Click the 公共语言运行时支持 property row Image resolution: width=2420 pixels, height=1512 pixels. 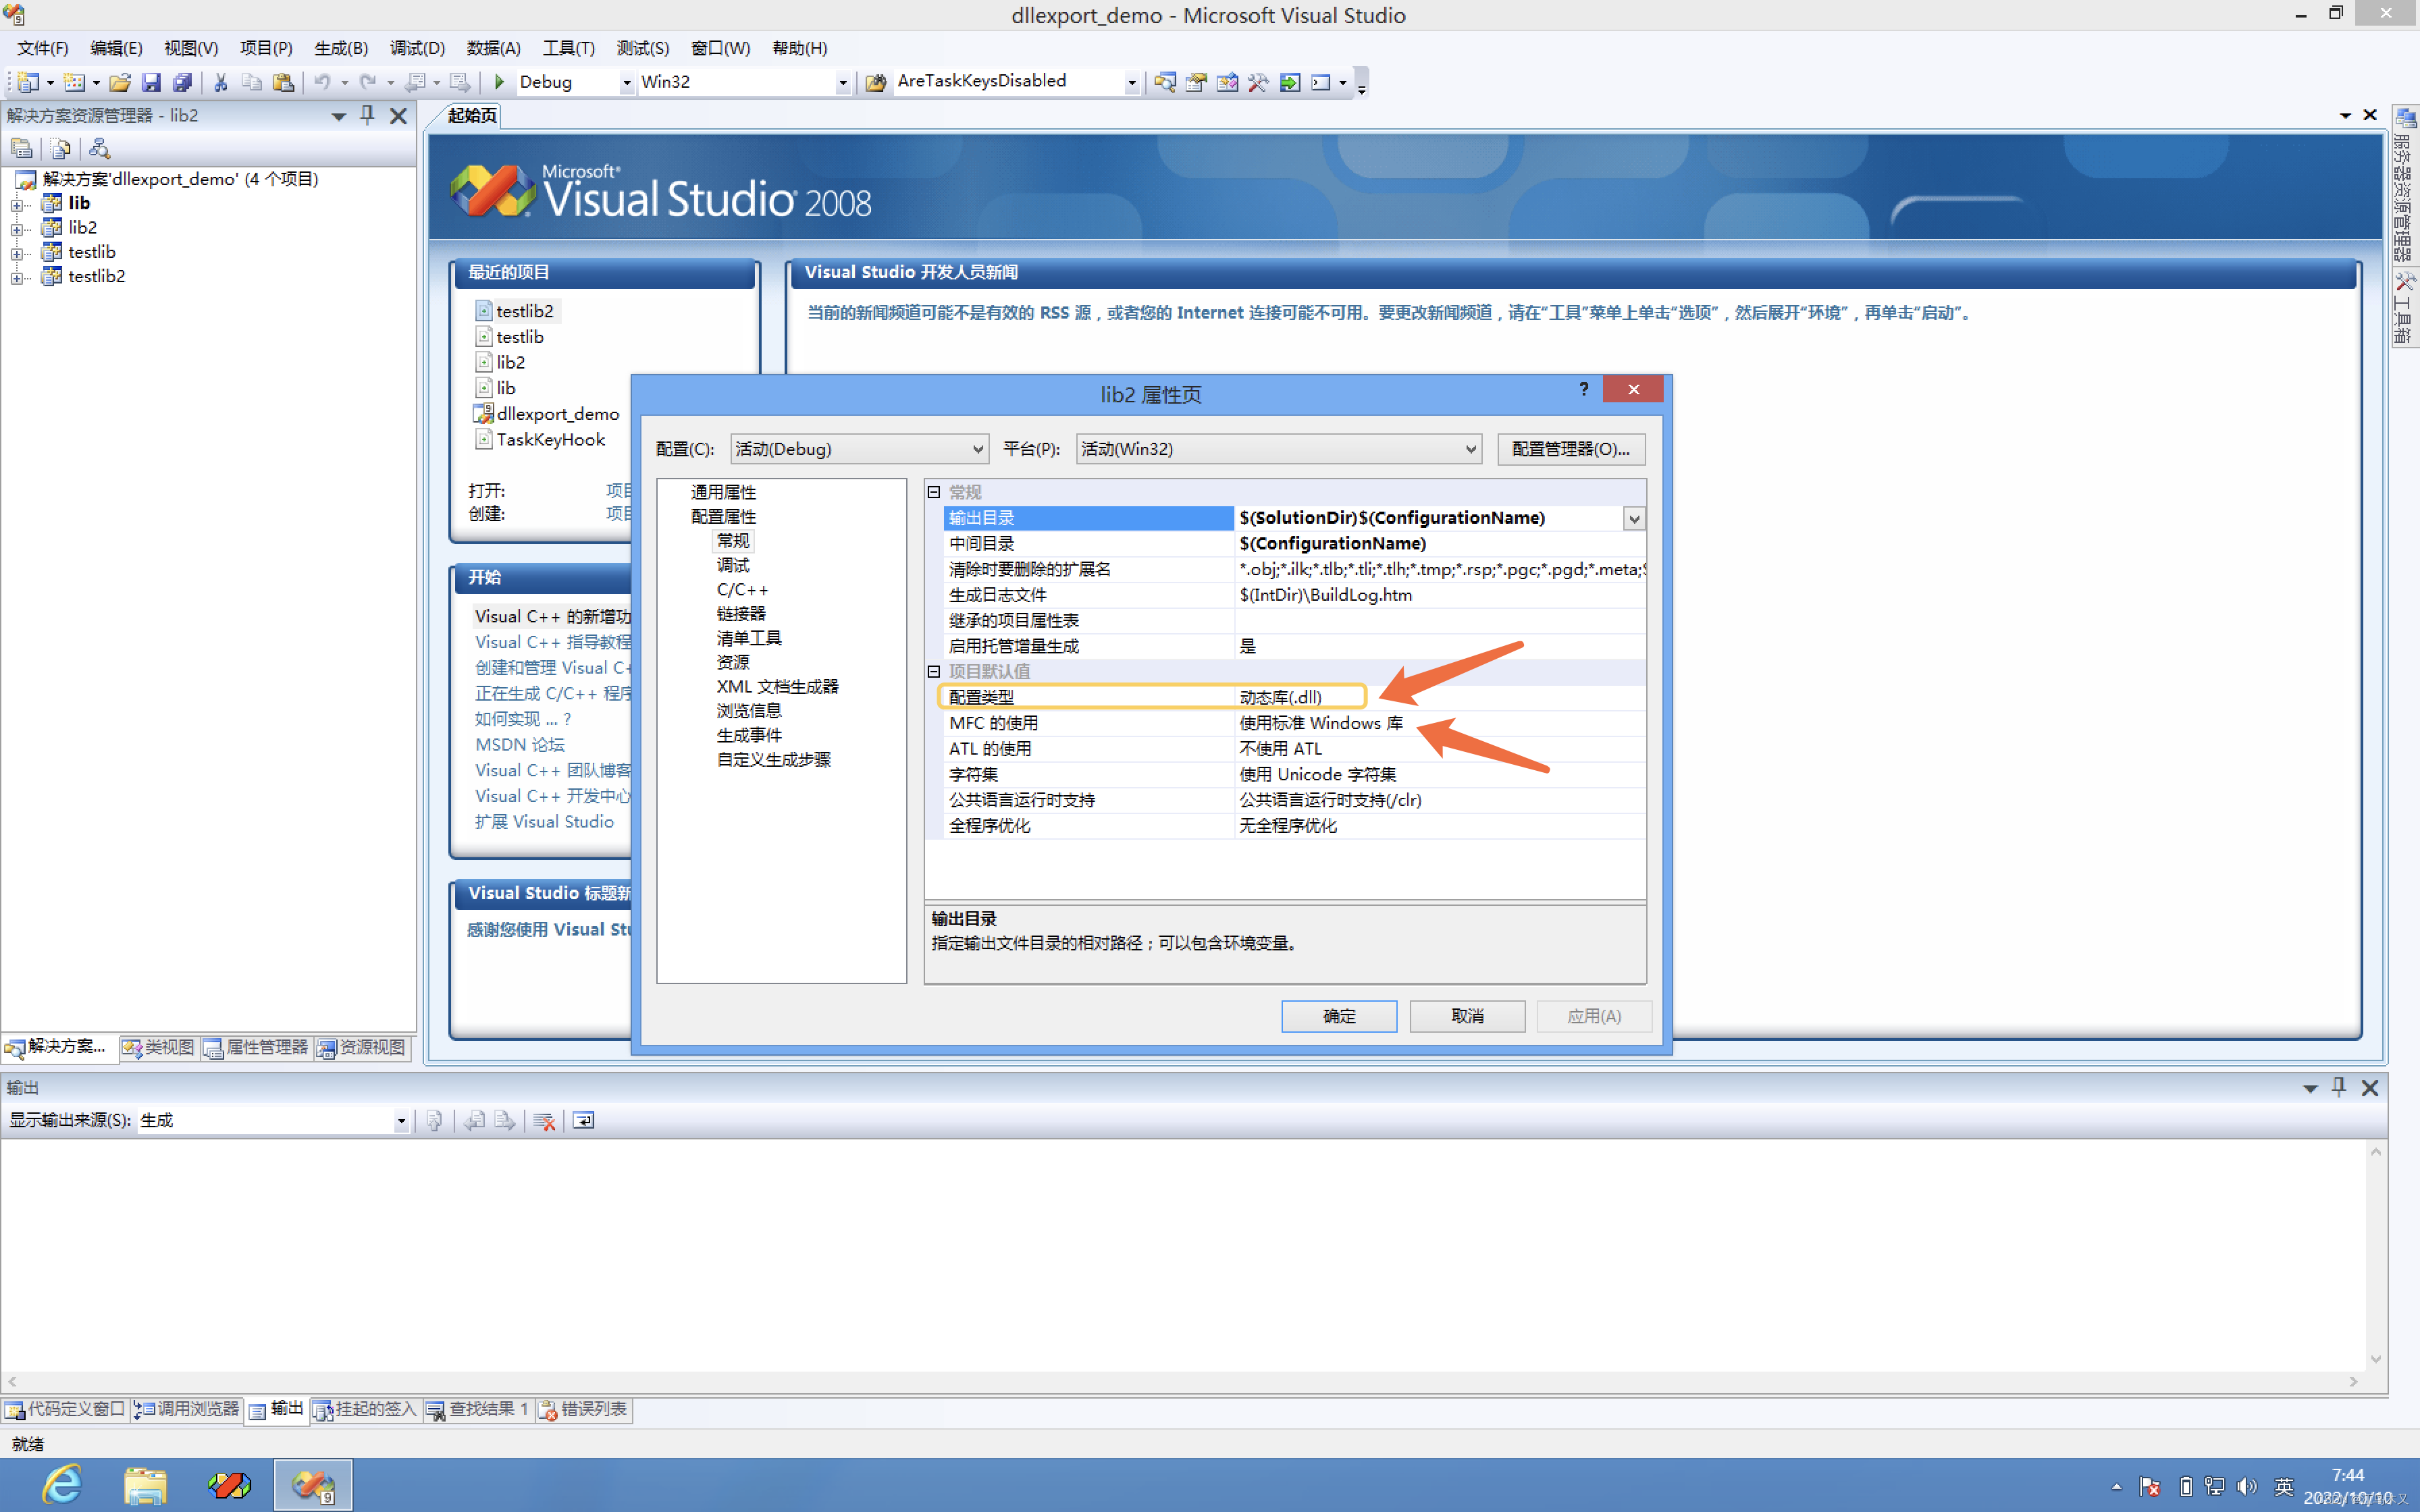click(1294, 800)
